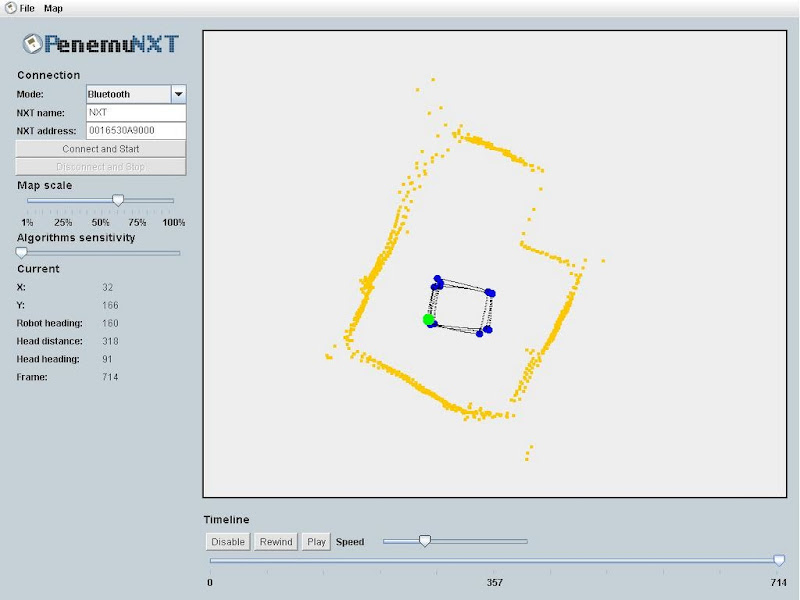Open the File menu
800x600 pixels.
27,8
